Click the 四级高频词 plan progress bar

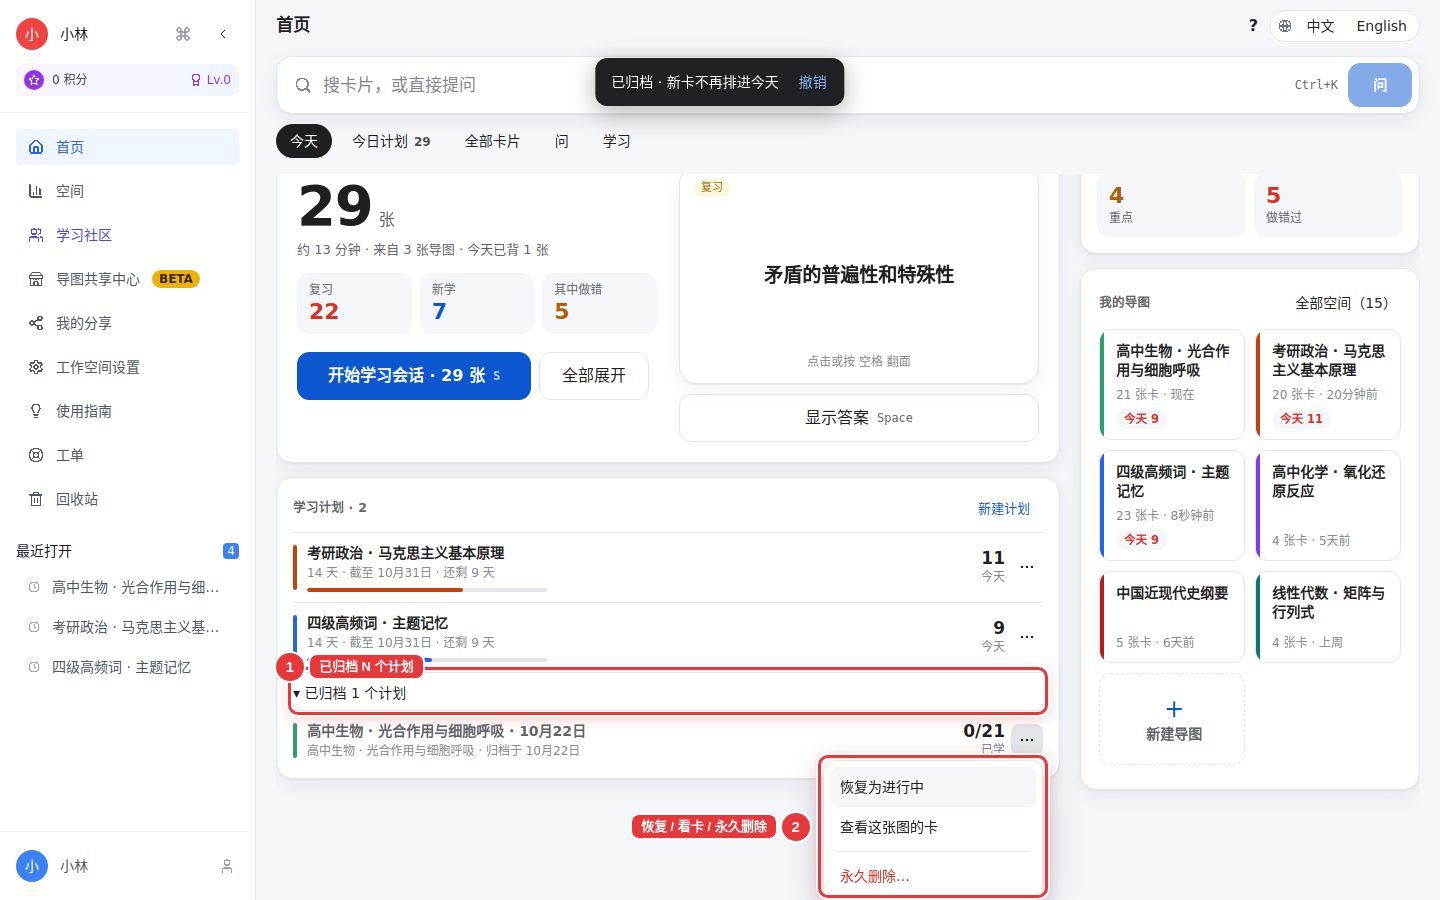point(427,660)
